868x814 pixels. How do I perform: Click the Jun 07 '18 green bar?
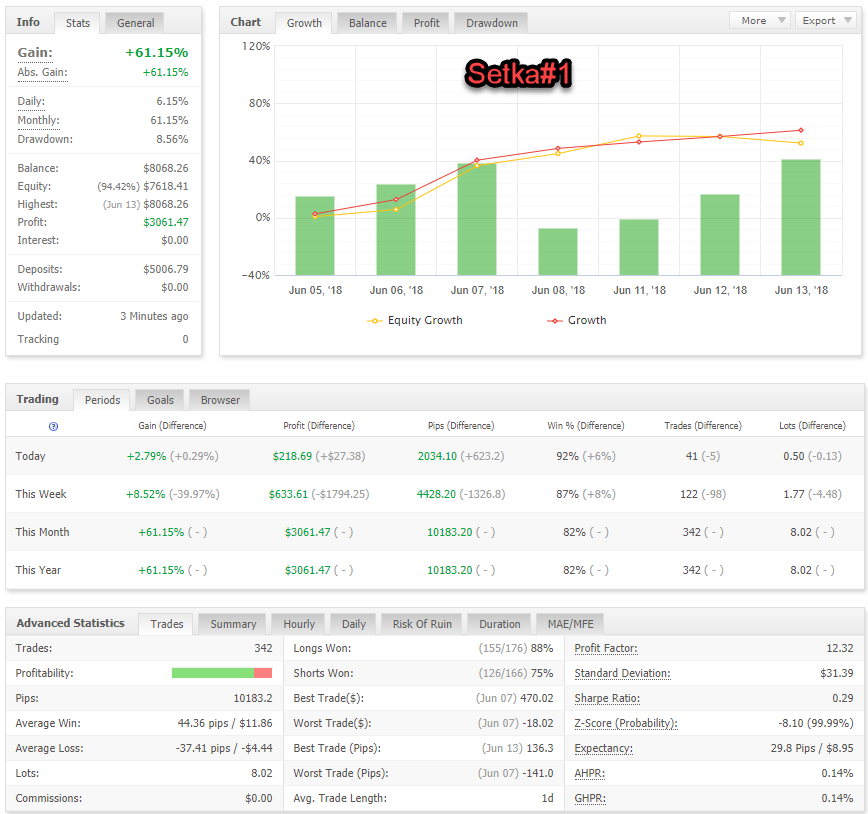click(477, 219)
